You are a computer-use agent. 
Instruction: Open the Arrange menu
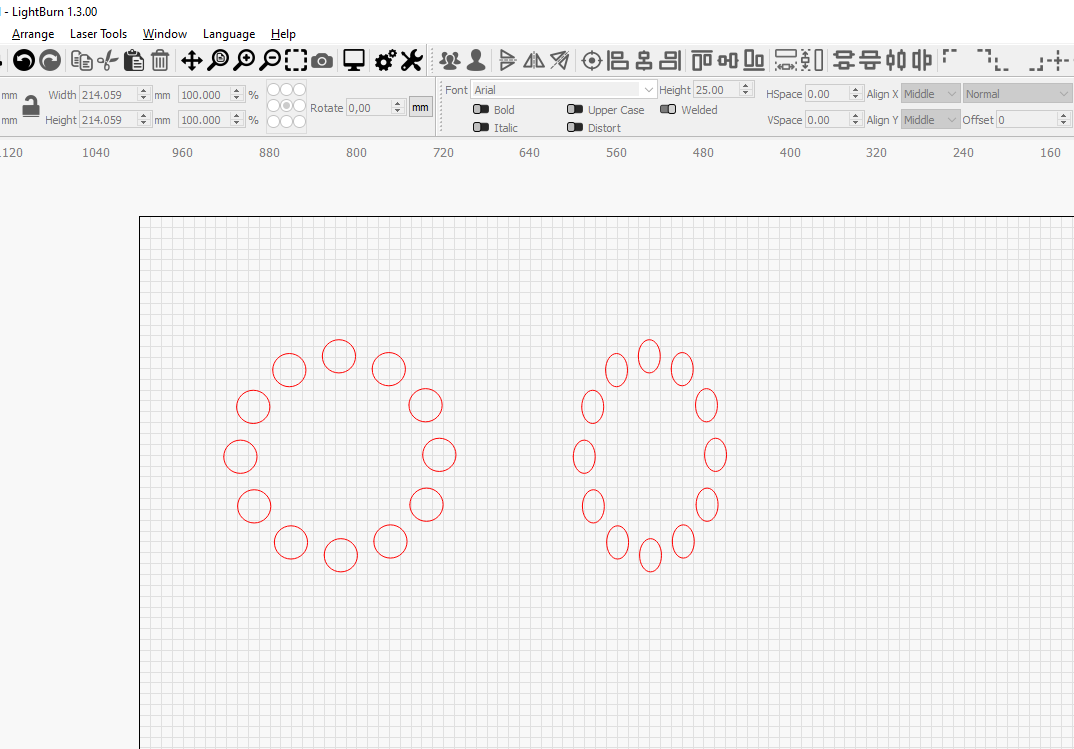coord(33,34)
